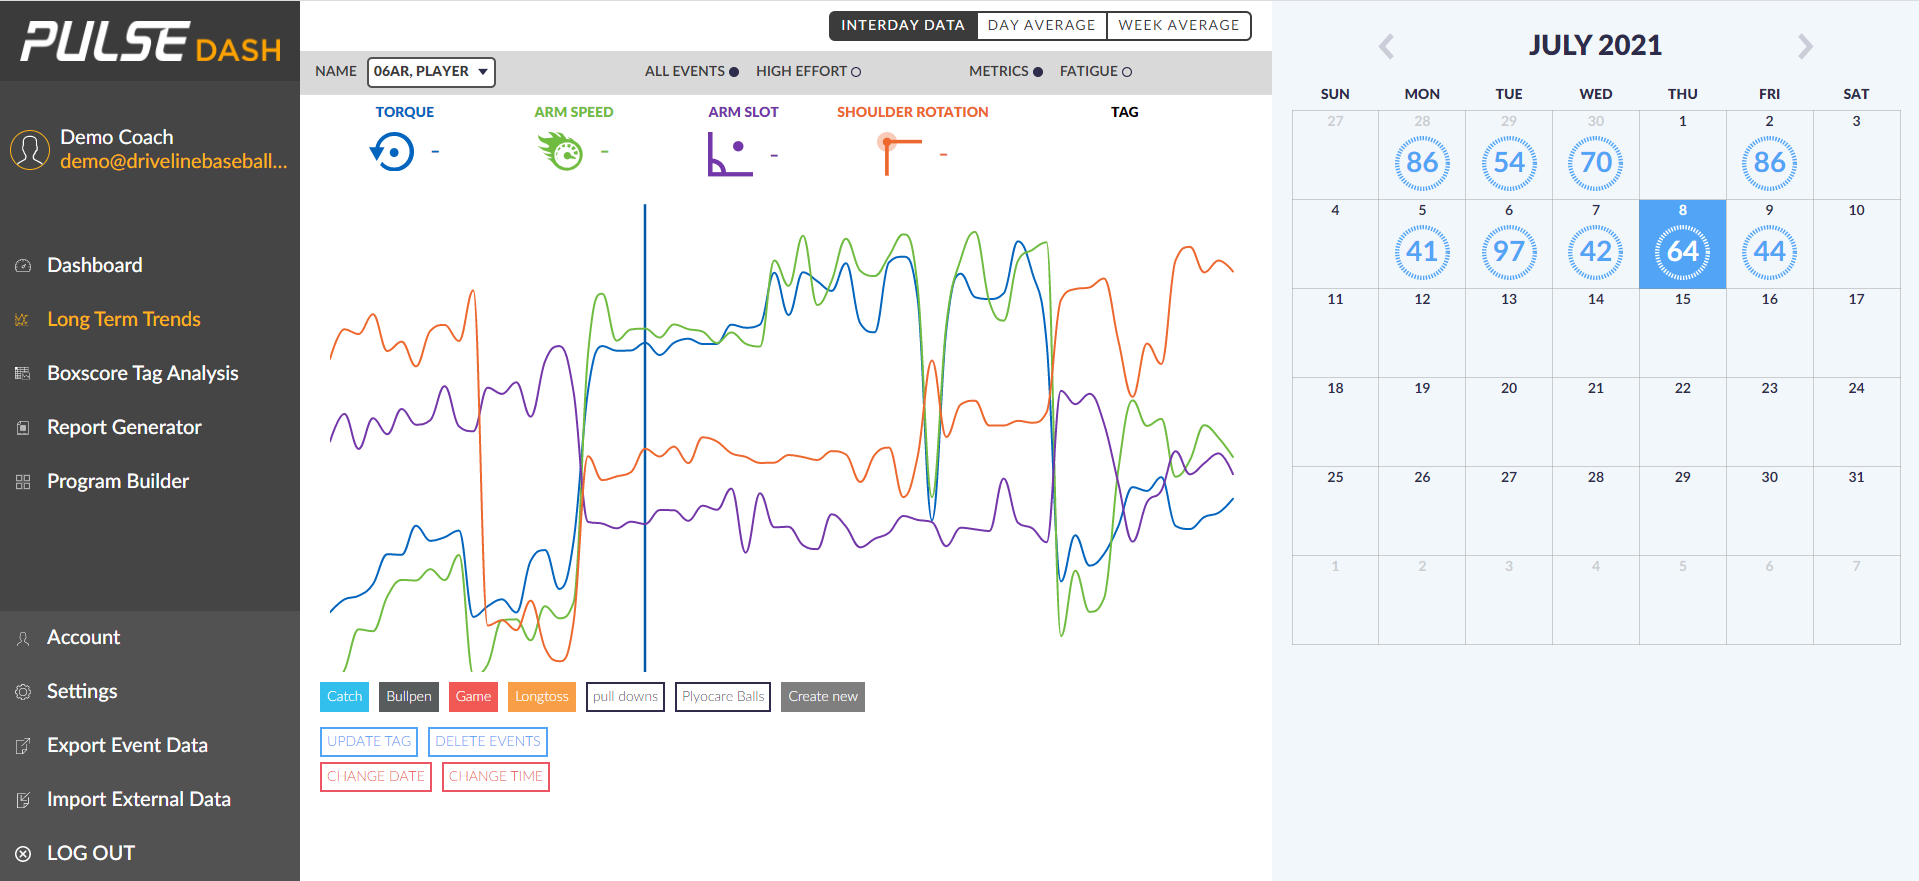Click the Update Tag button

pos(369,742)
